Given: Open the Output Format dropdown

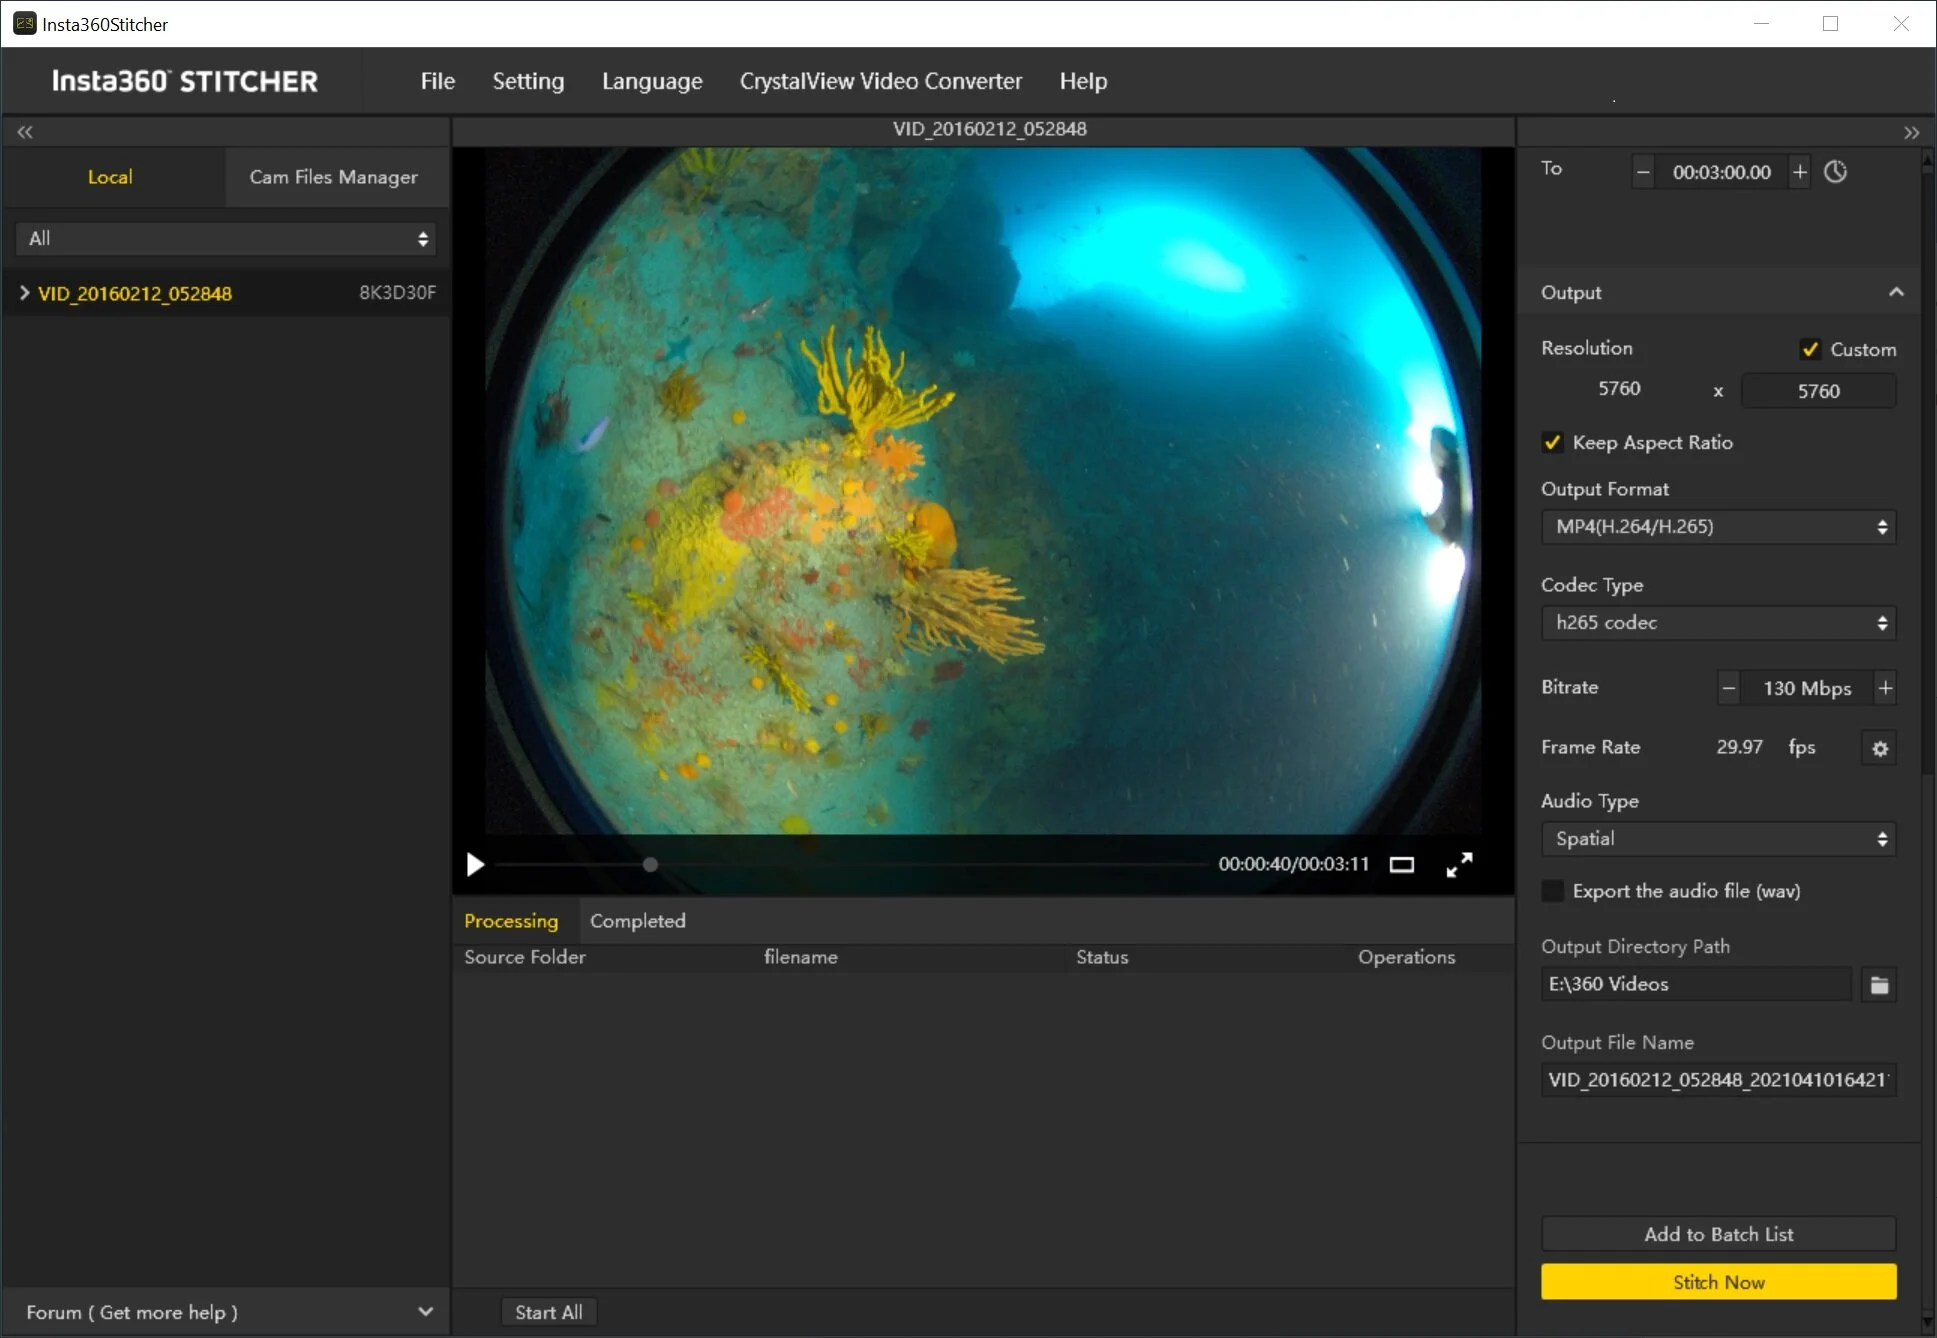Looking at the screenshot, I should [x=1718, y=527].
